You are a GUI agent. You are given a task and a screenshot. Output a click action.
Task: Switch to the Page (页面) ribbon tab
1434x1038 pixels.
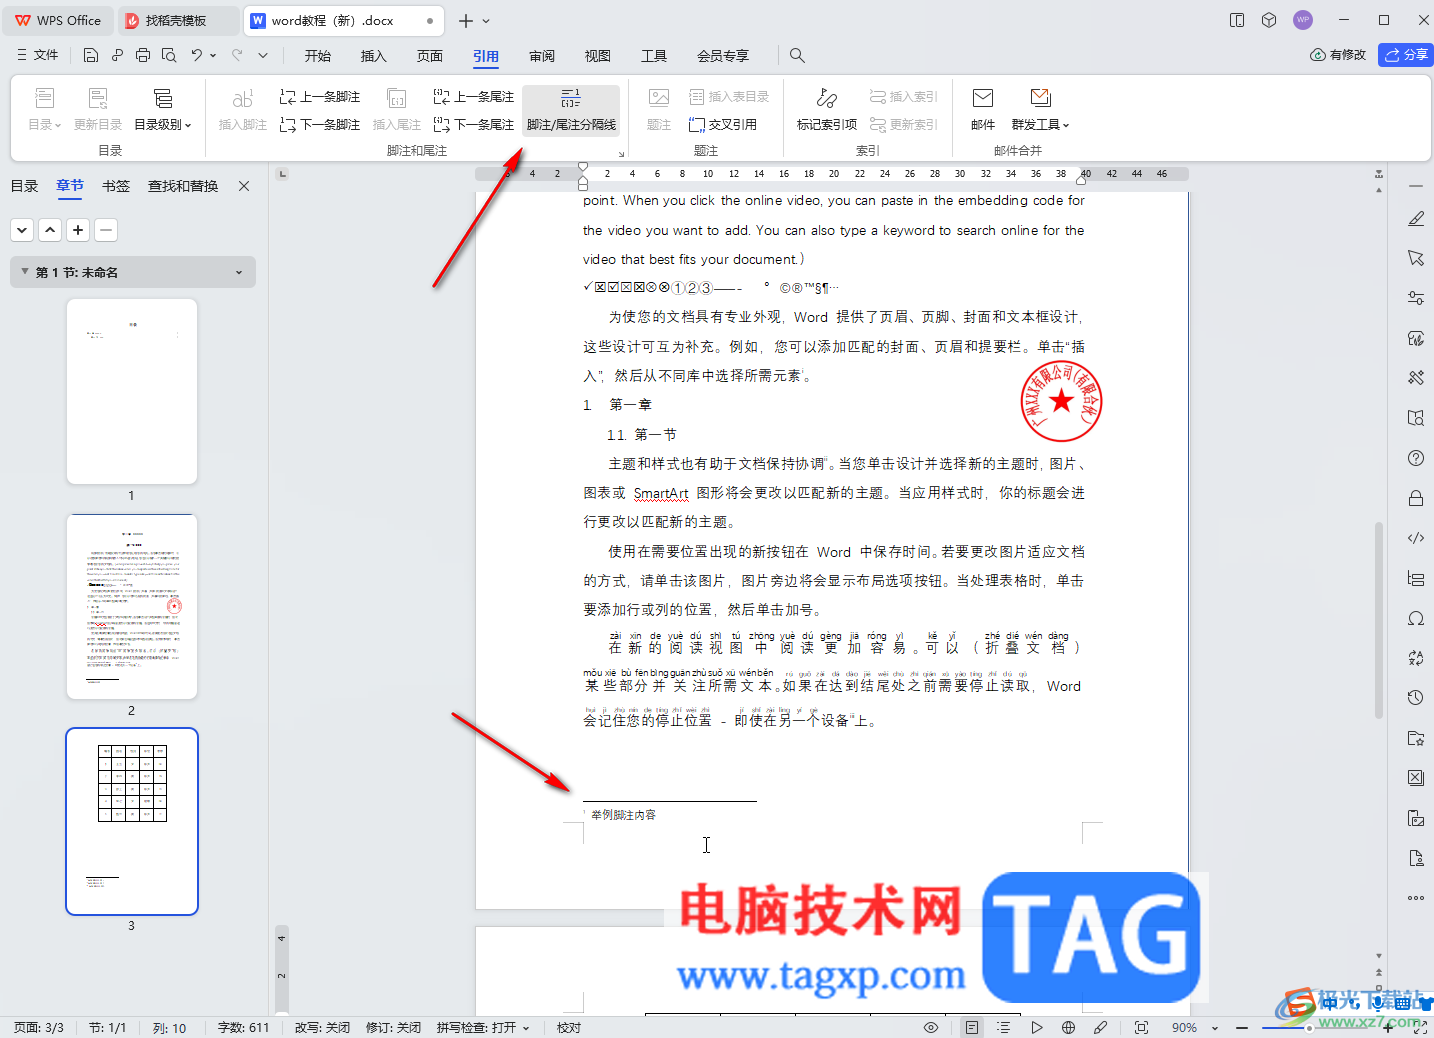(x=430, y=56)
